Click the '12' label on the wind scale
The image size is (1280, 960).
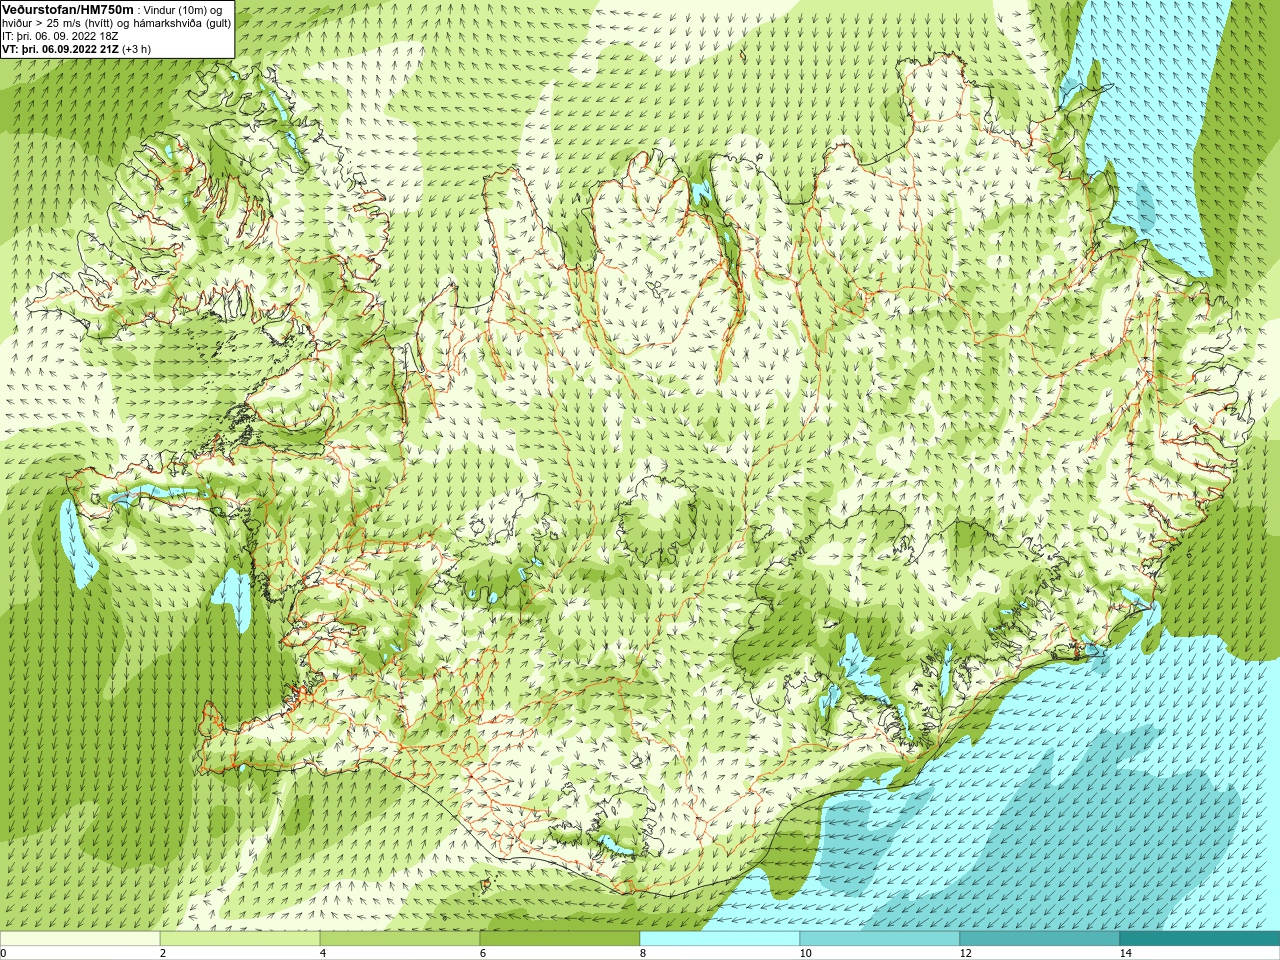(x=965, y=953)
